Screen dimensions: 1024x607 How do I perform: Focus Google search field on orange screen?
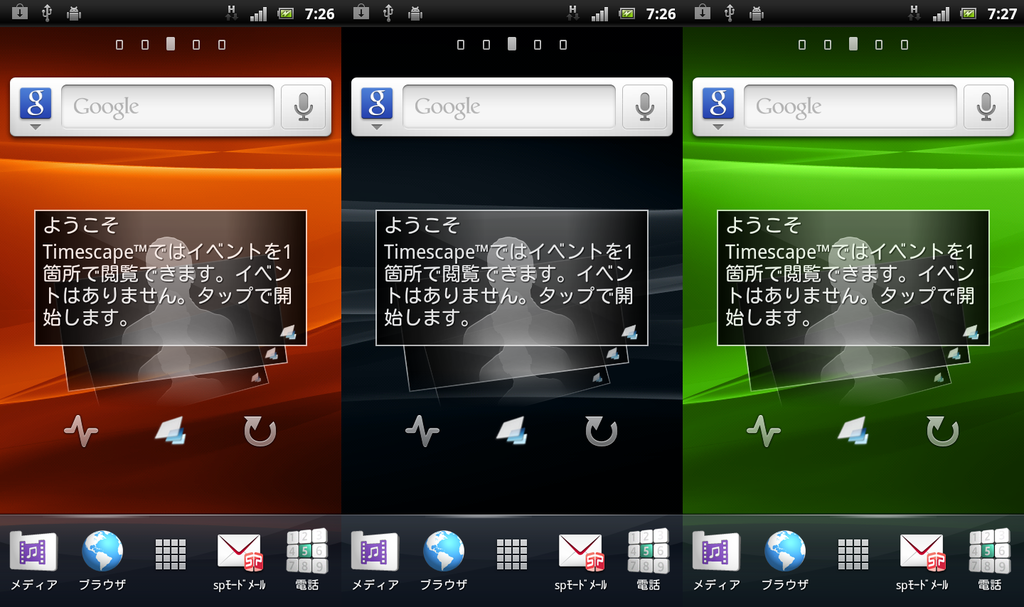click(x=168, y=107)
